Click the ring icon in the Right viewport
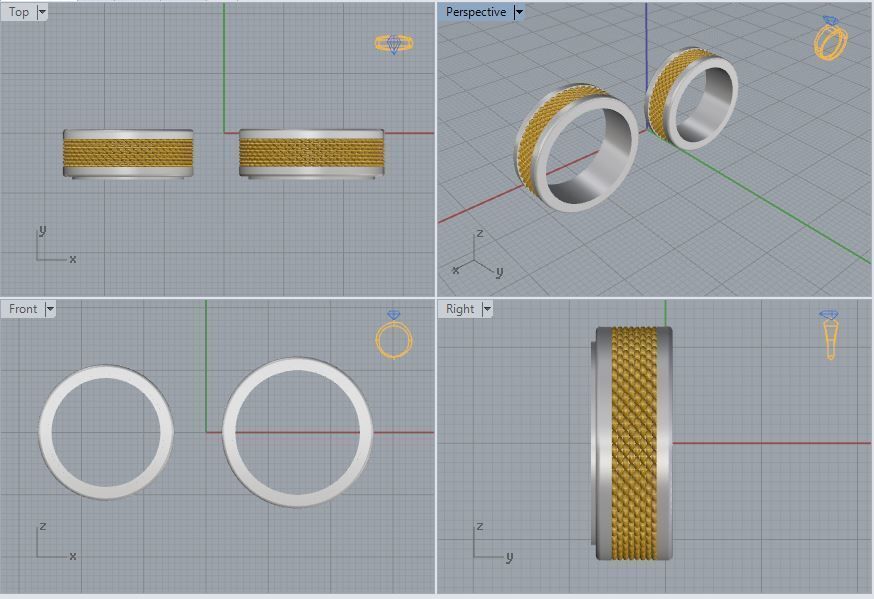This screenshot has height=599, width=874. (x=829, y=335)
